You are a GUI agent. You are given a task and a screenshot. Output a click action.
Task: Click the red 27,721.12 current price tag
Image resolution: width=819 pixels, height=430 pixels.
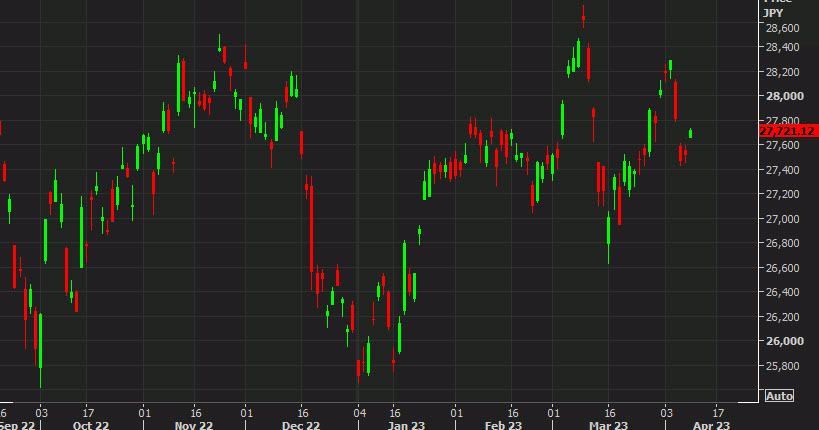coord(789,131)
